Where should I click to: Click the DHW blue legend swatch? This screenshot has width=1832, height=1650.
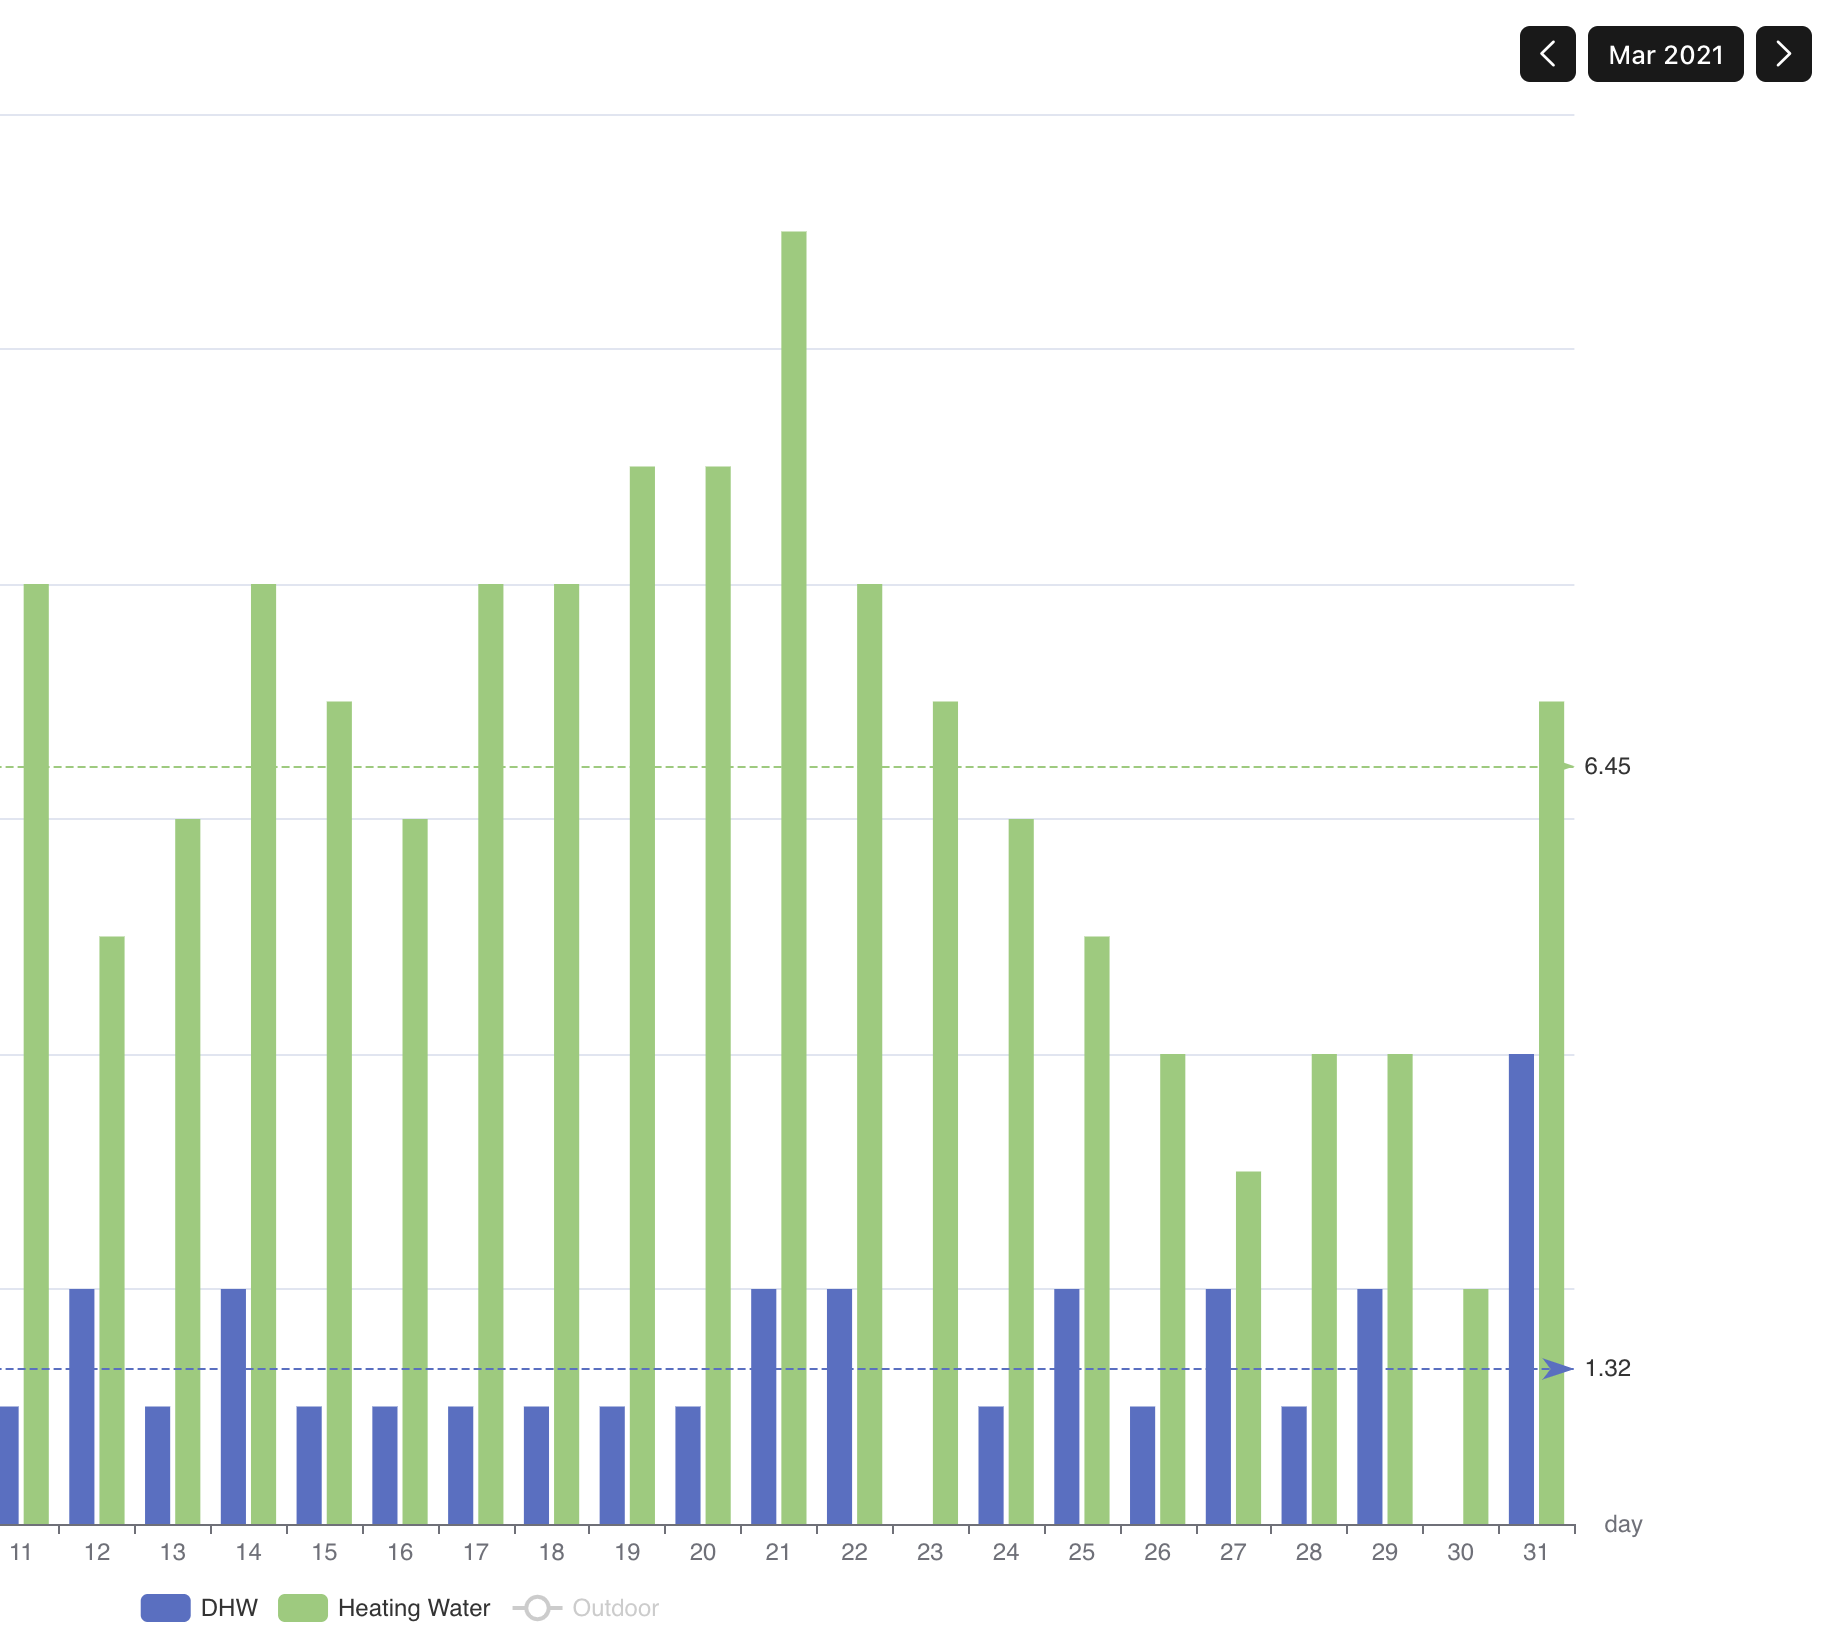coord(166,1608)
